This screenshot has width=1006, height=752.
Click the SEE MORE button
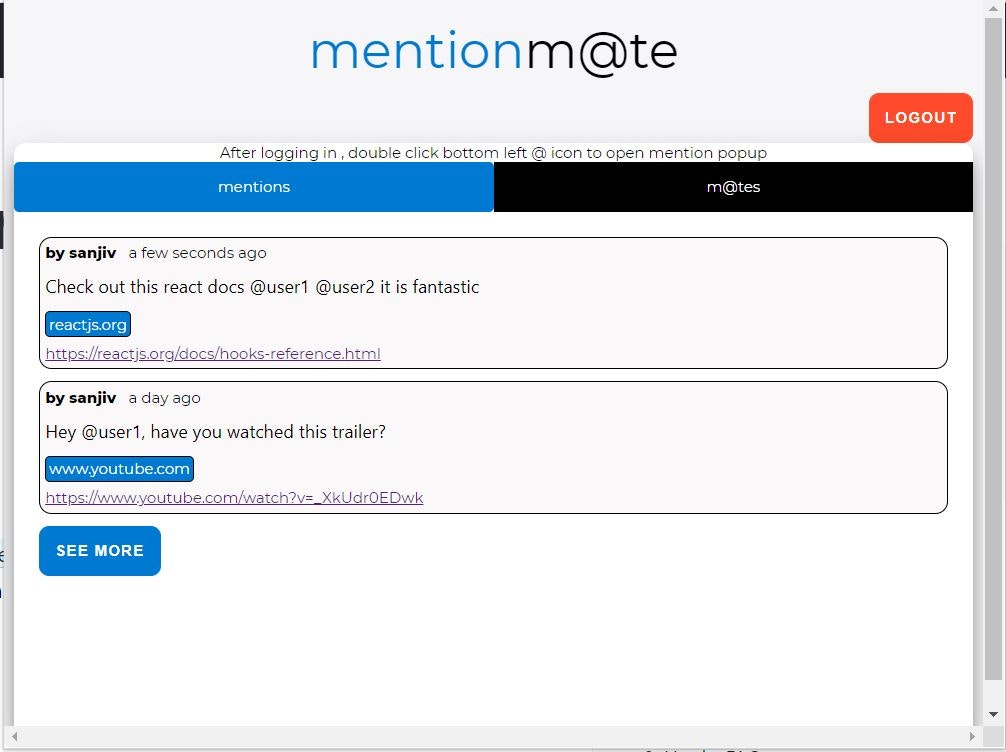(x=99, y=550)
